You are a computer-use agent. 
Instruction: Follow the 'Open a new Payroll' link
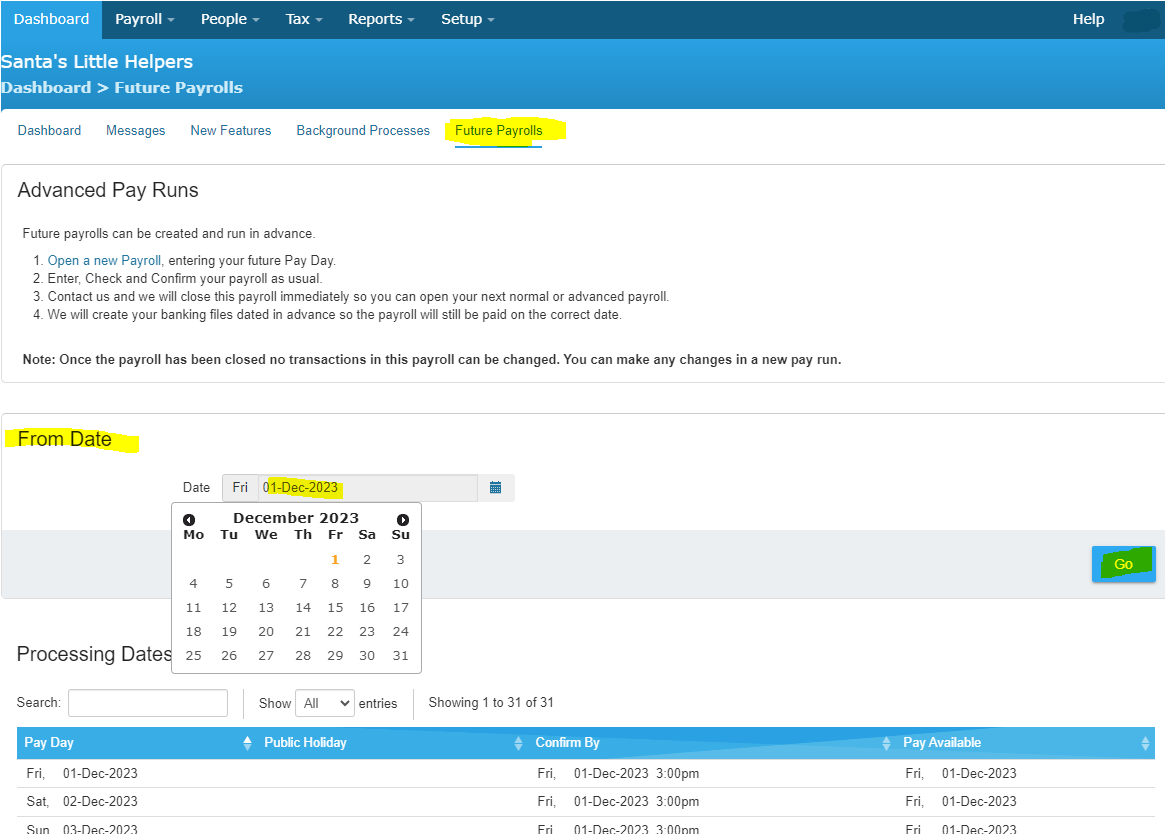tap(104, 261)
